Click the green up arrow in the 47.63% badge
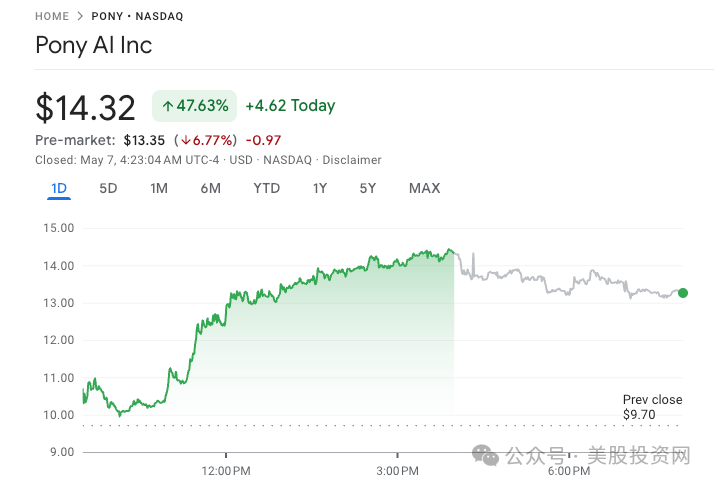This screenshot has width=714, height=485. point(168,106)
